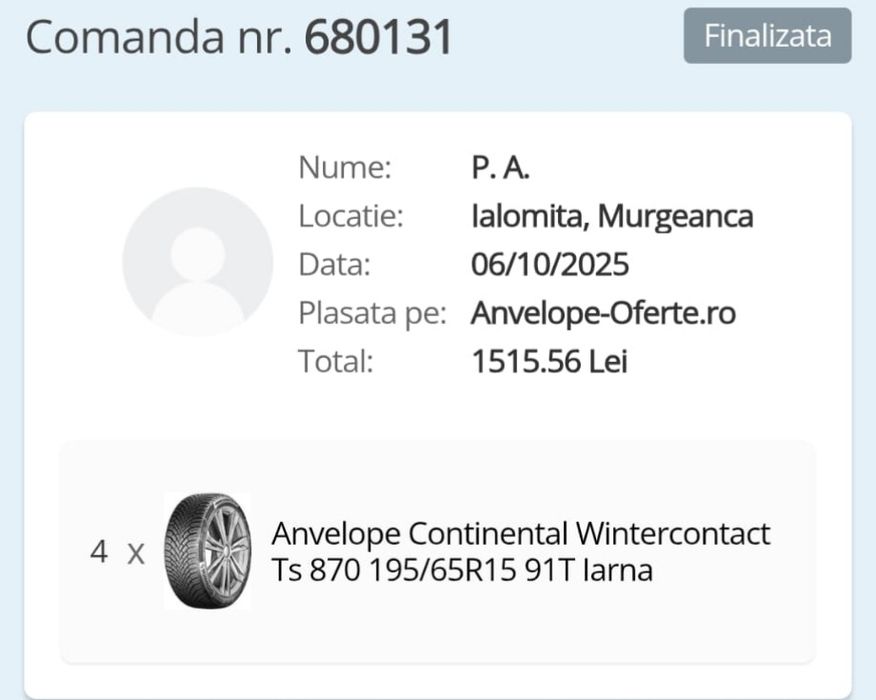Click the Ts 870 195/65R15 91T Iarna line
876x700 pixels.
click(x=462, y=570)
